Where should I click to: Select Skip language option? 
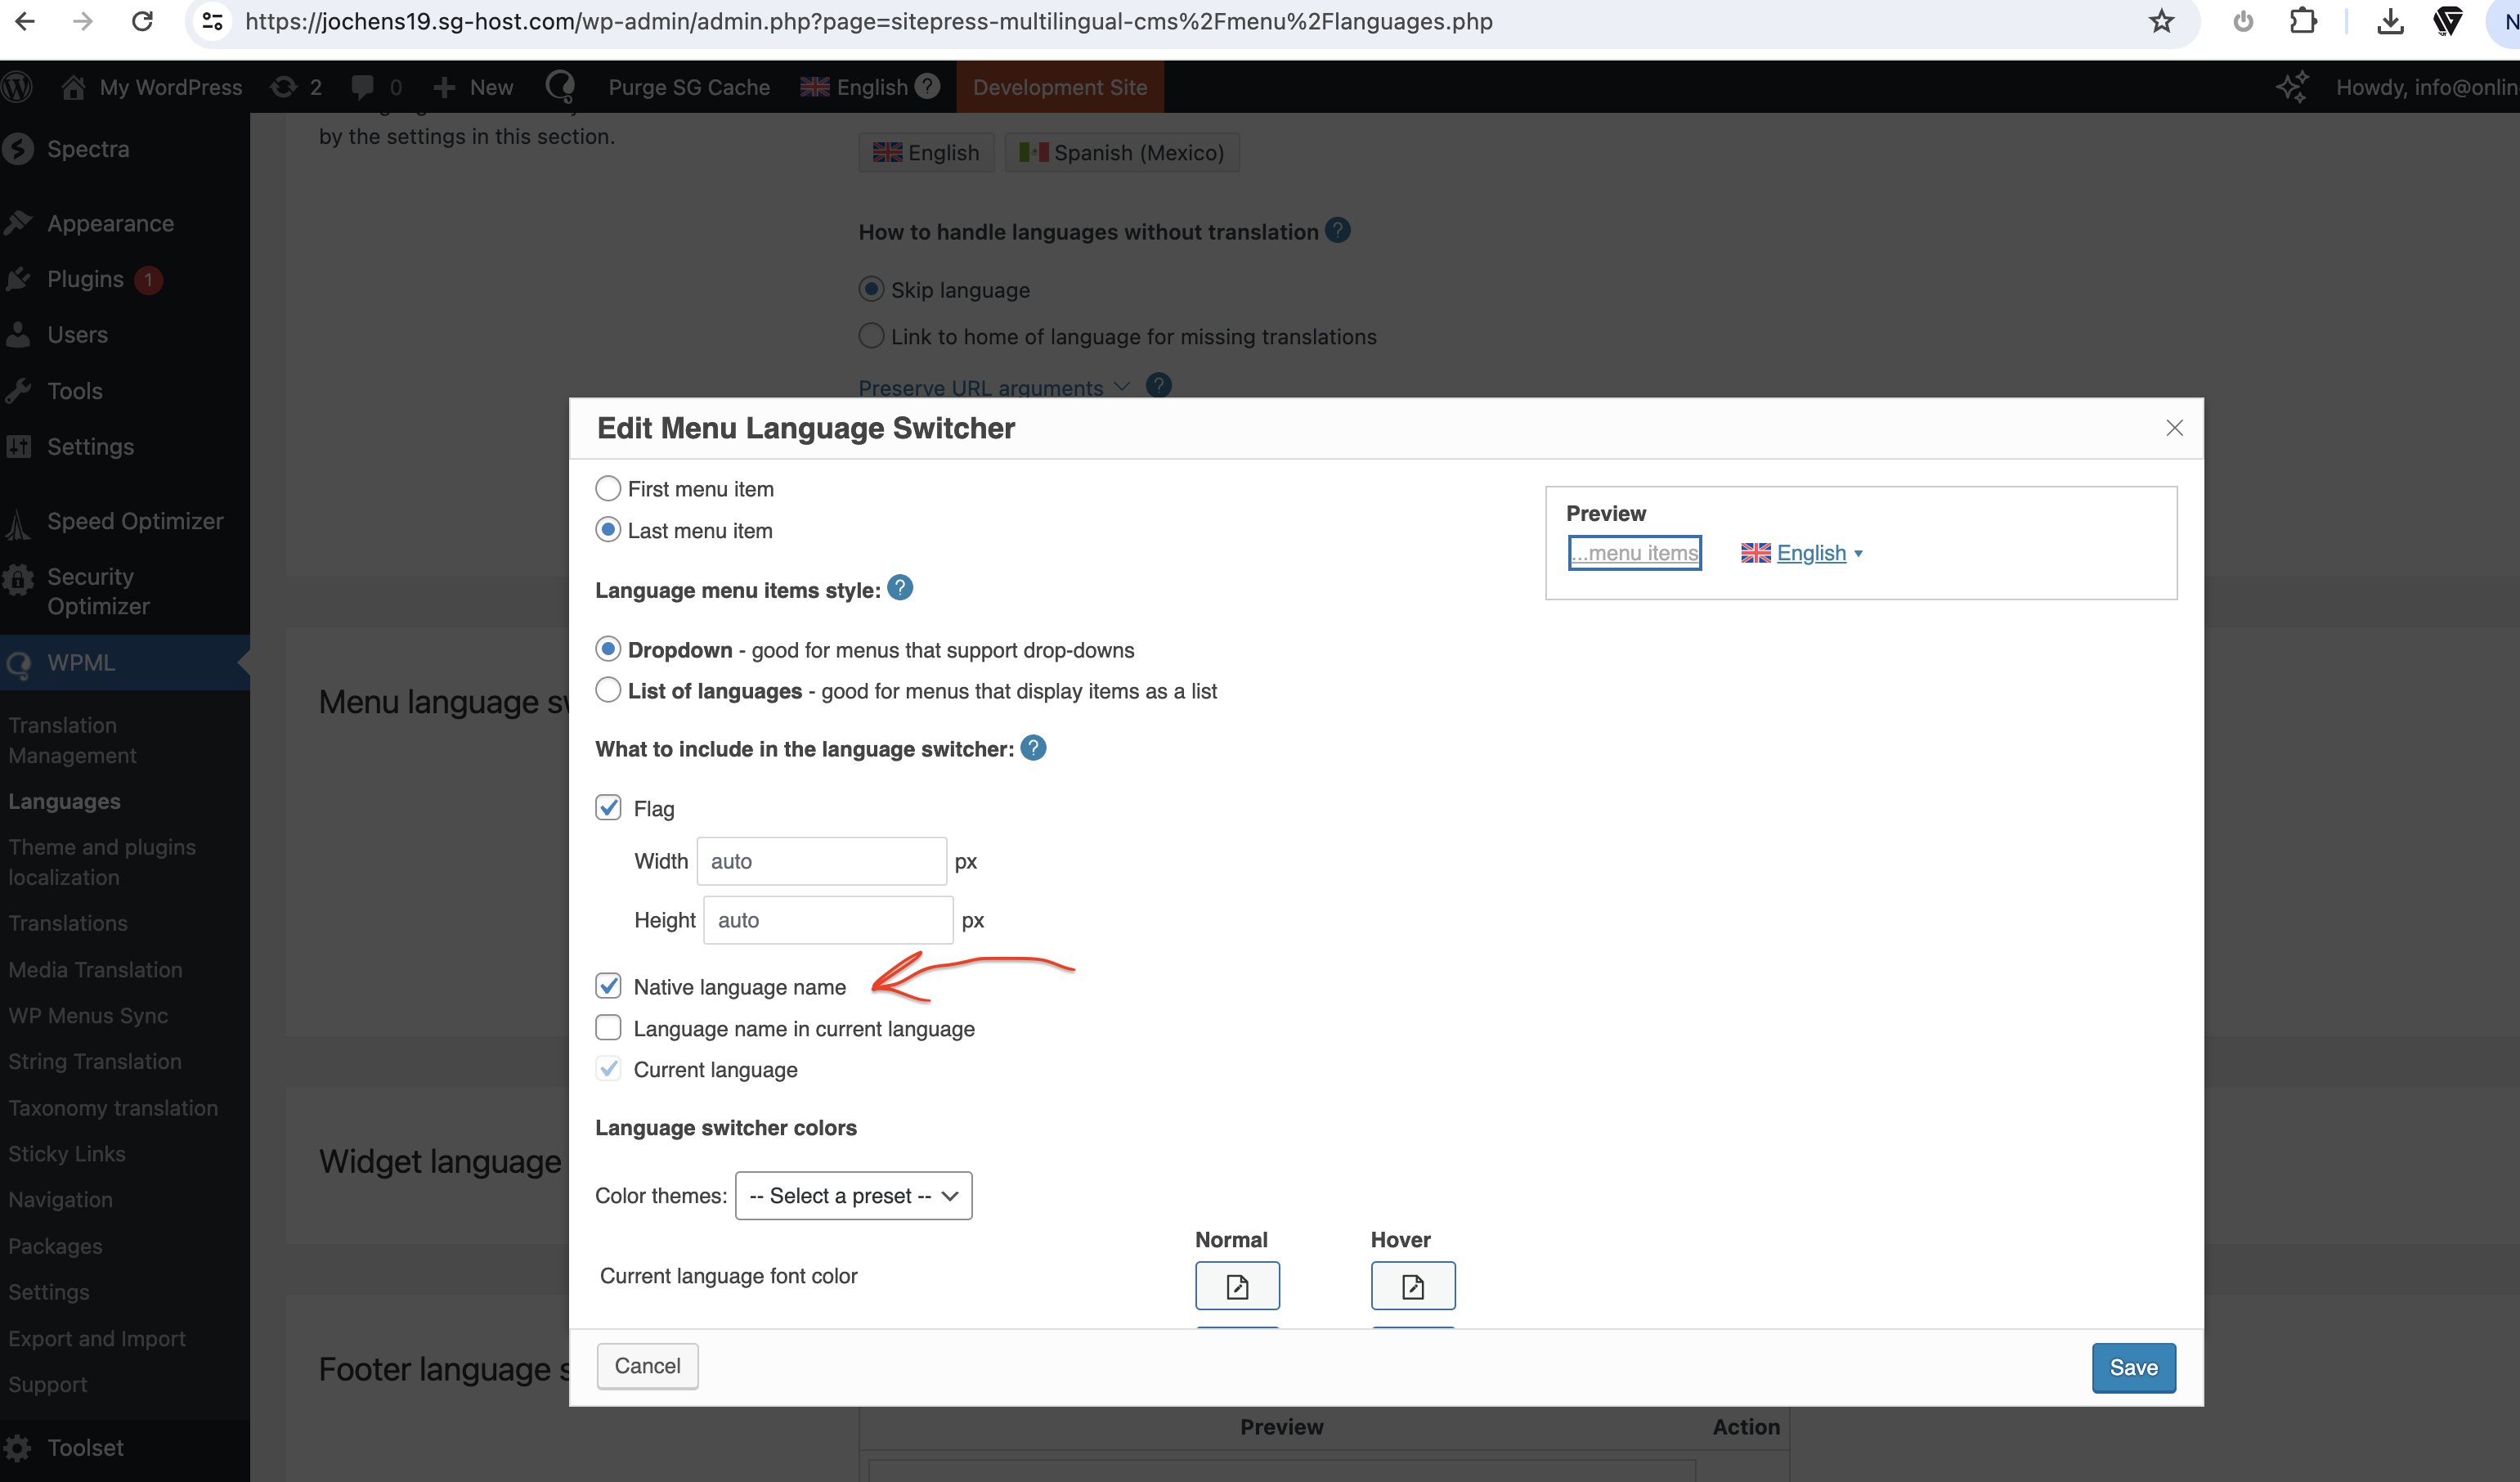(x=871, y=289)
